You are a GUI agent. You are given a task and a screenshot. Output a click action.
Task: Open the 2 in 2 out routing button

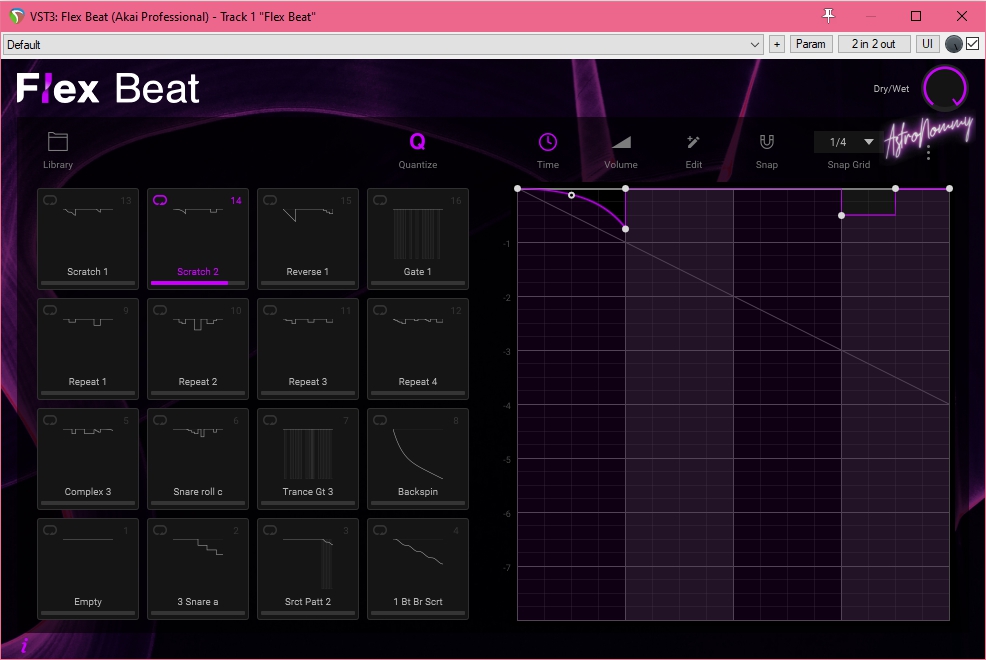coord(874,44)
